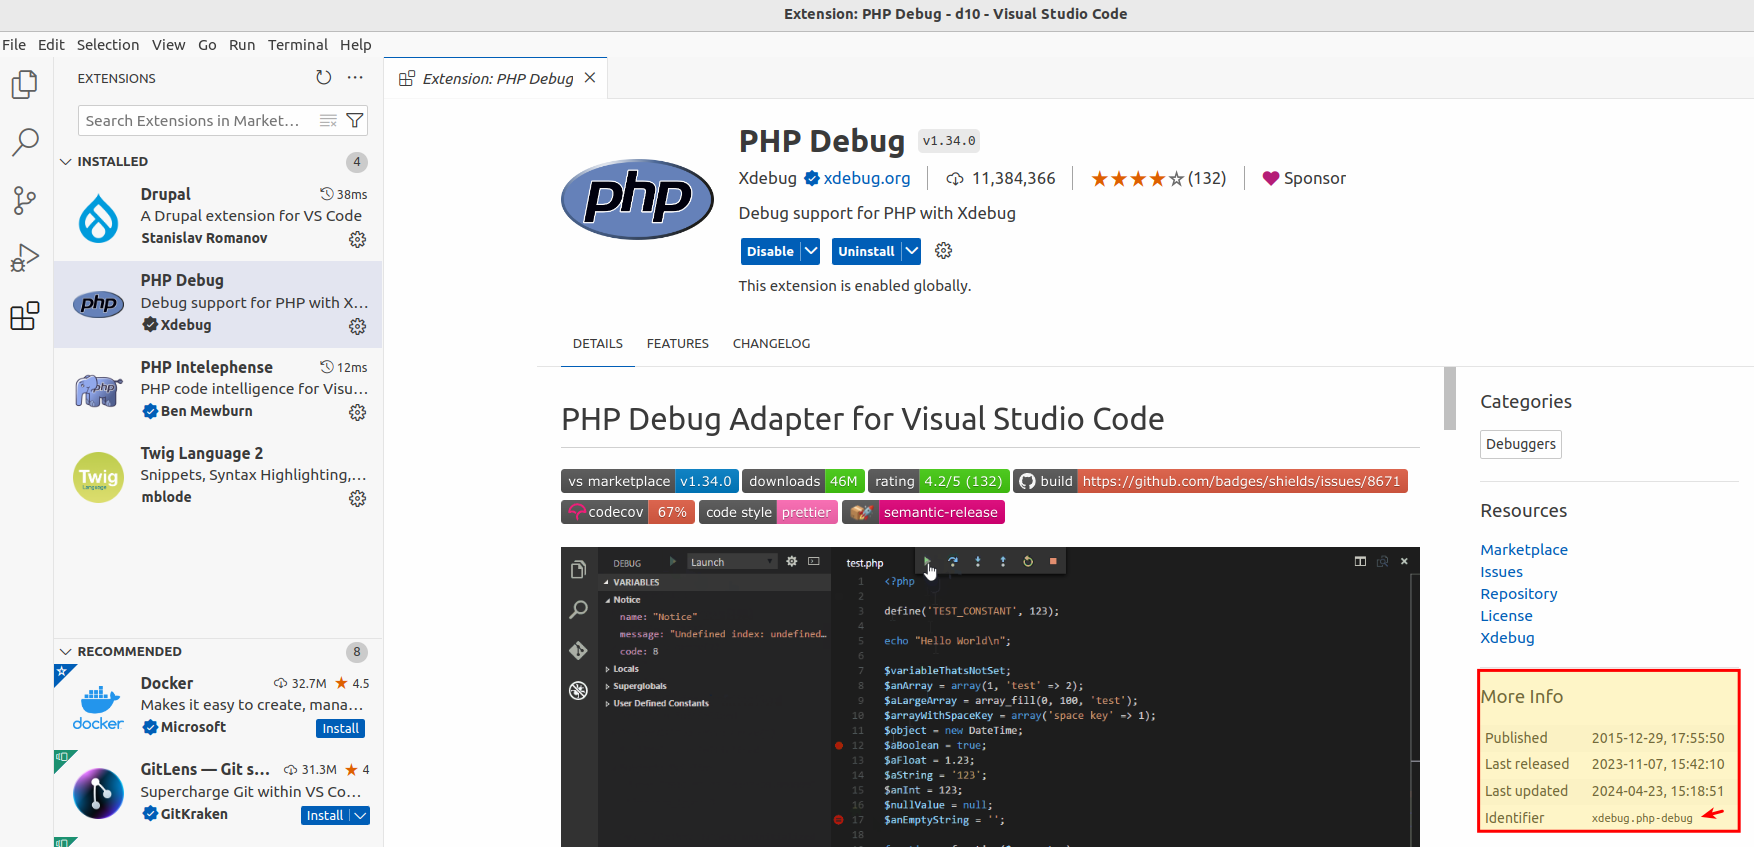Viewport: 1754px width, 847px height.
Task: Open manage gear for Twig Language 2
Action: 357,498
